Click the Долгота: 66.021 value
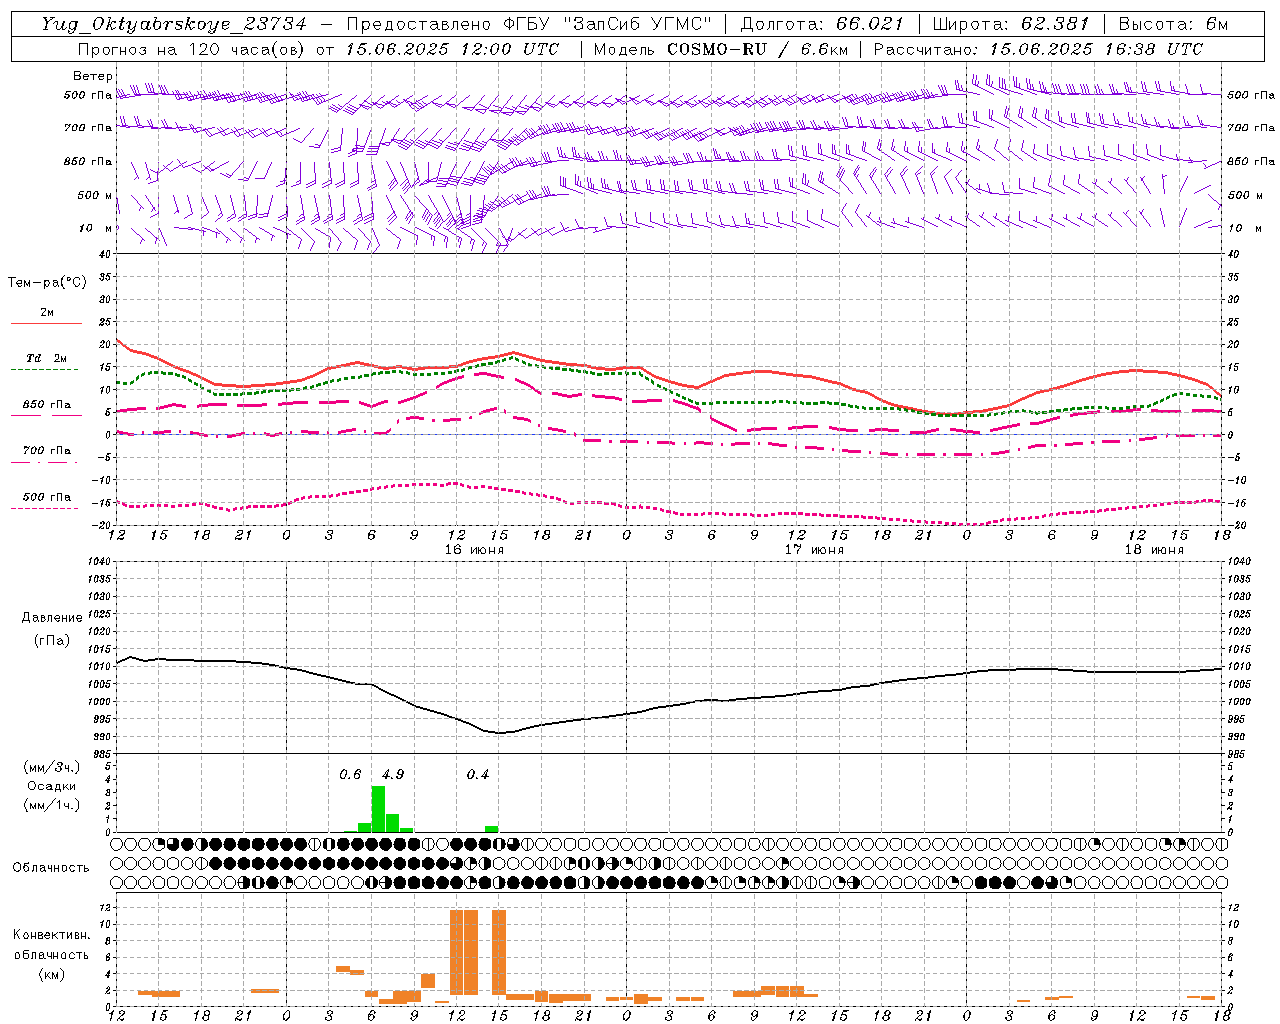Viewport: 1280px width, 1024px height. click(822, 24)
